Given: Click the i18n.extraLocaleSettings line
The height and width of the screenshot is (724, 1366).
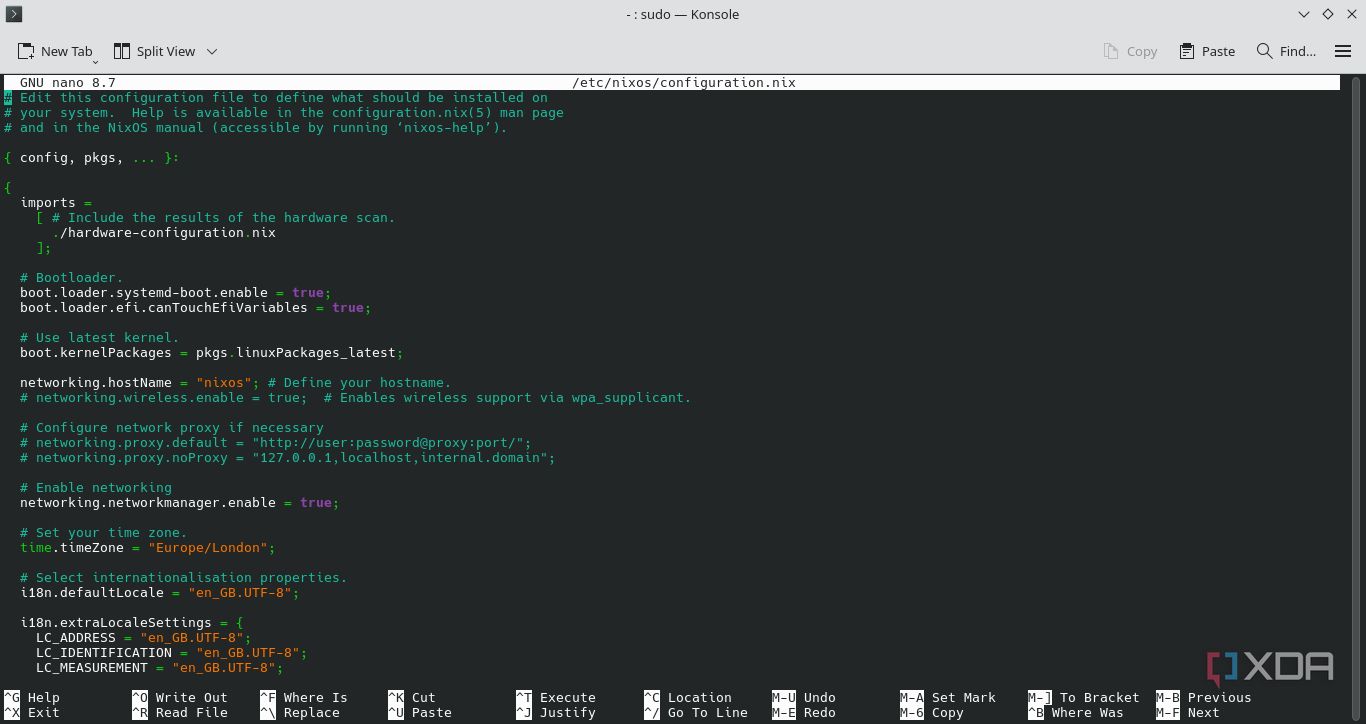Looking at the screenshot, I should 132,623.
